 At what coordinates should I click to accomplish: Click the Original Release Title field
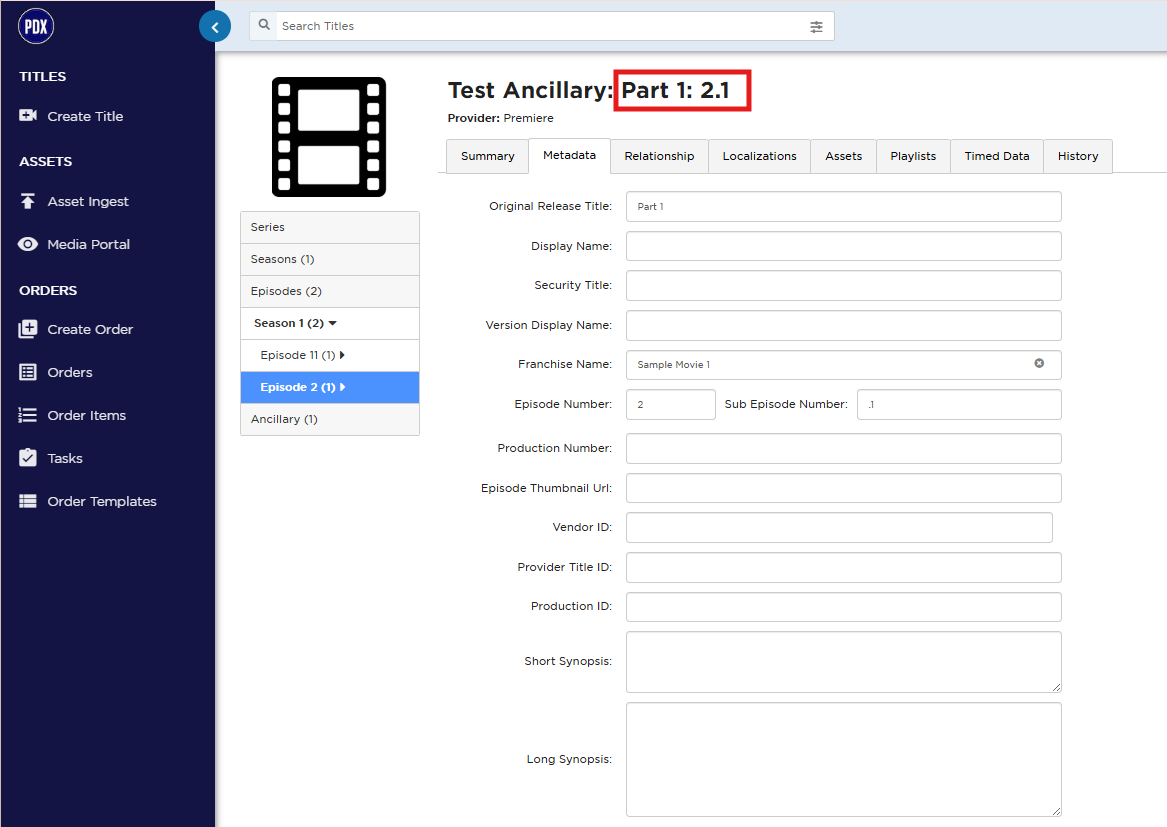click(x=843, y=206)
